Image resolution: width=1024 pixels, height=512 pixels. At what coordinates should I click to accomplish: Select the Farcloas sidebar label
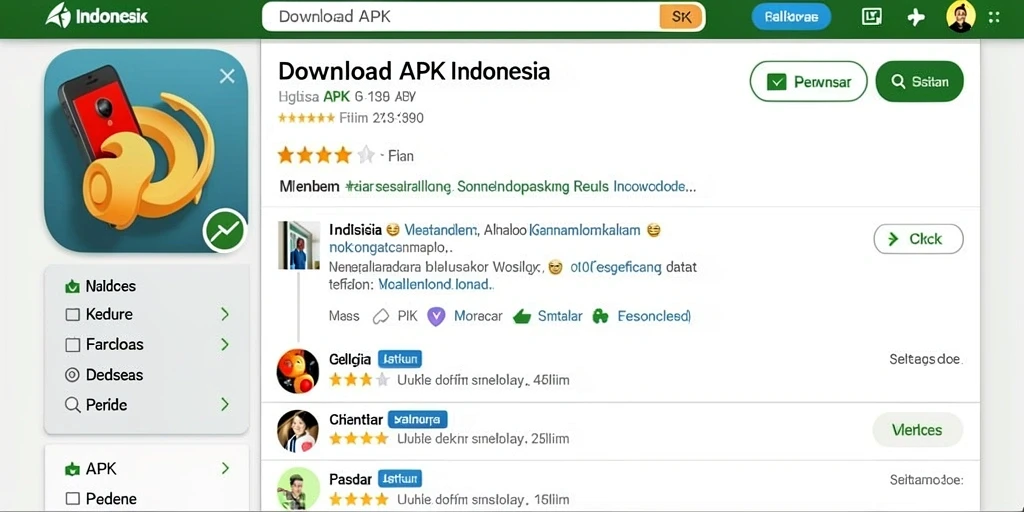(114, 345)
